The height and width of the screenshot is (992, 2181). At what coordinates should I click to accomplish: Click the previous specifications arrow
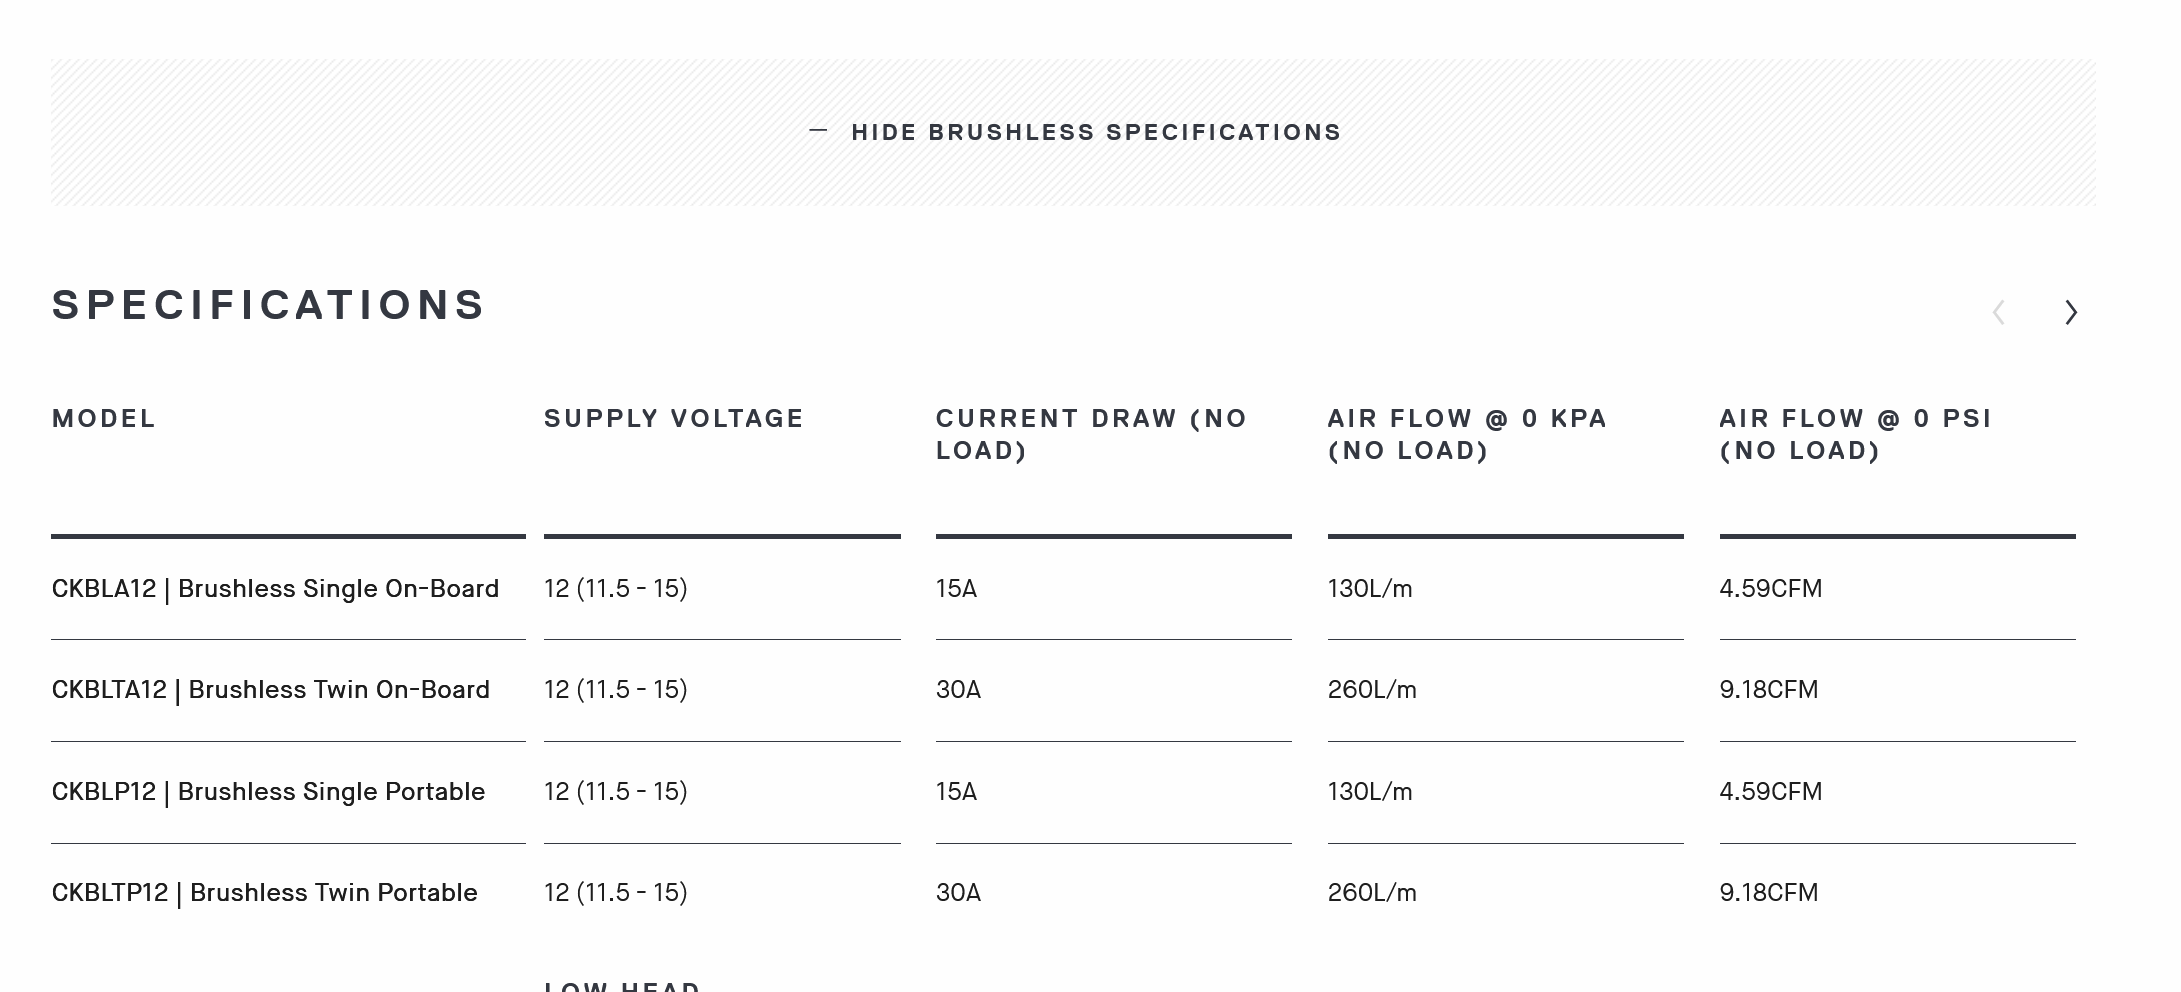[1998, 312]
